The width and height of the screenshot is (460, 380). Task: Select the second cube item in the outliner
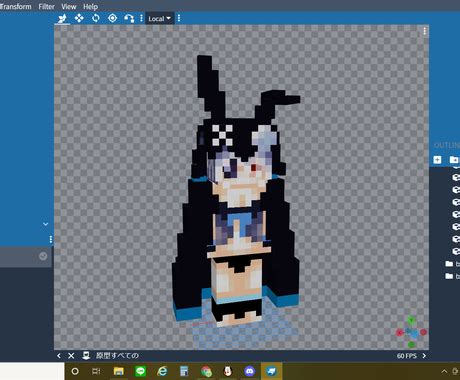pyautogui.click(x=456, y=189)
